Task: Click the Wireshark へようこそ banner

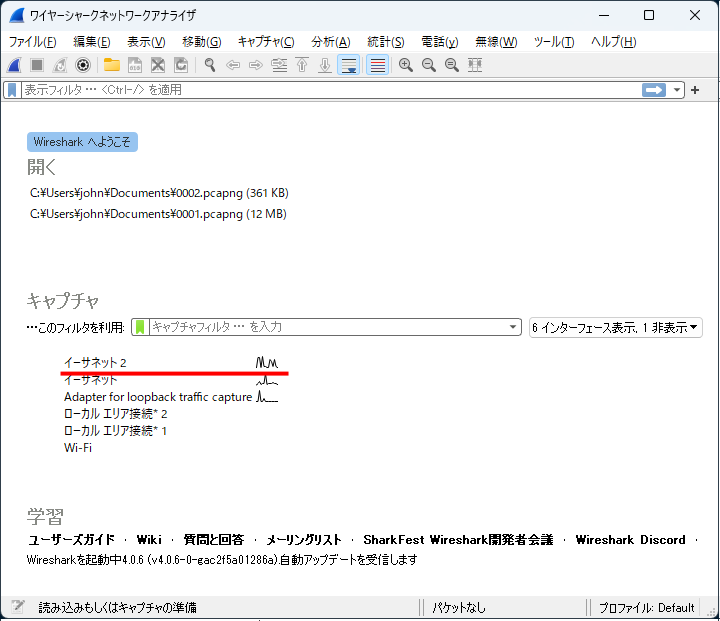Action: click(x=82, y=142)
